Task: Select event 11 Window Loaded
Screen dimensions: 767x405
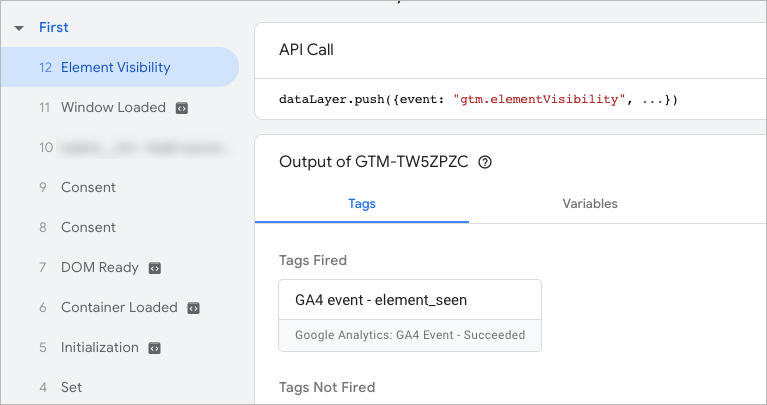Action: point(112,108)
